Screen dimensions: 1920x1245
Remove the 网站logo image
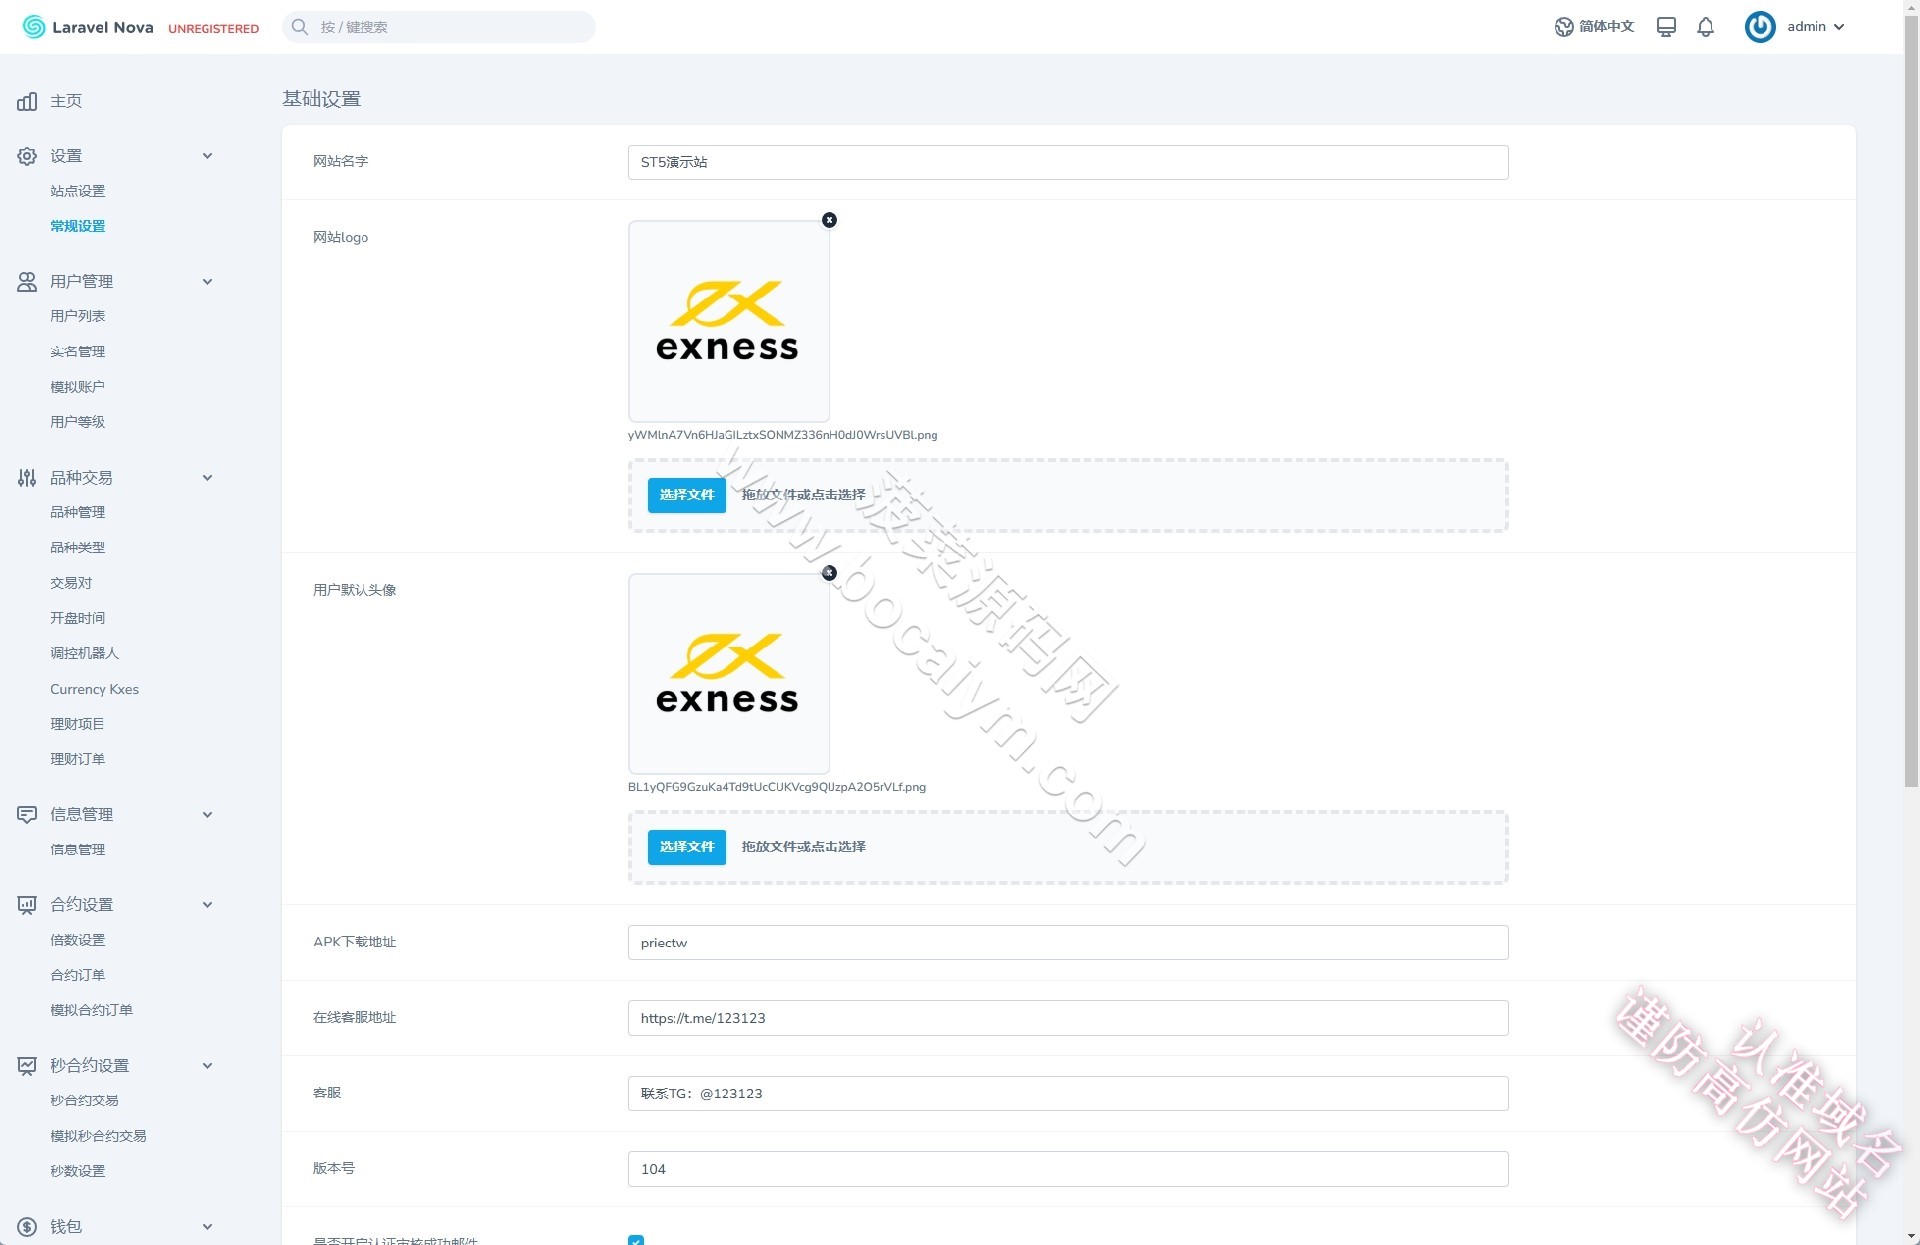[x=829, y=220]
